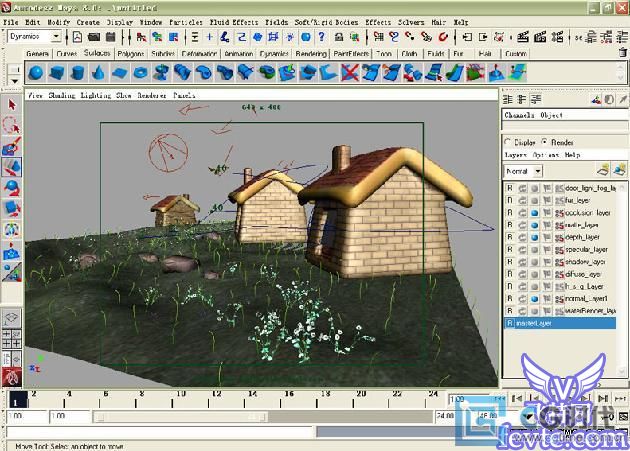Select the Scale tool in toolbox
This screenshot has height=451, width=630.
click(x=12, y=209)
